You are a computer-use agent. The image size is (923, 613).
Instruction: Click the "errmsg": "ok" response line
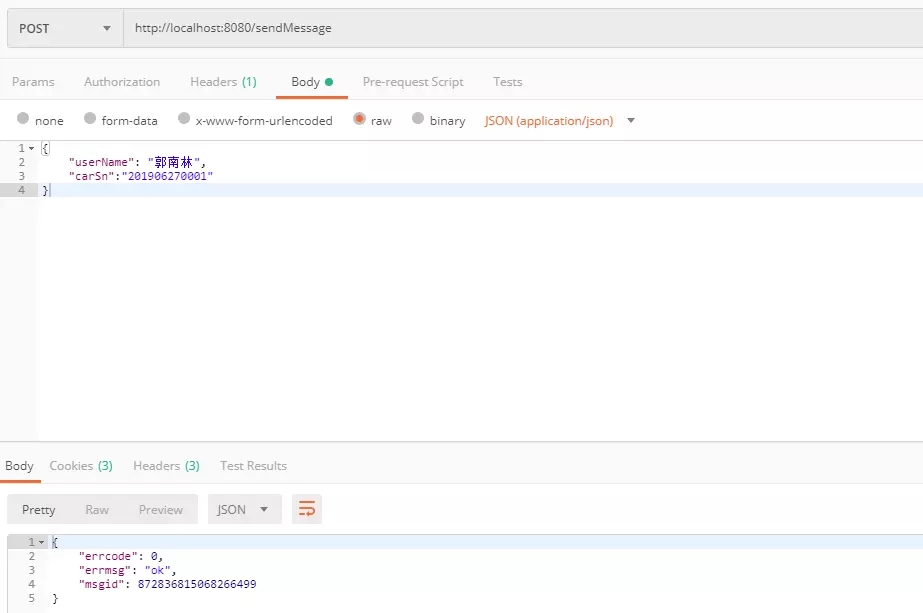[127, 570]
